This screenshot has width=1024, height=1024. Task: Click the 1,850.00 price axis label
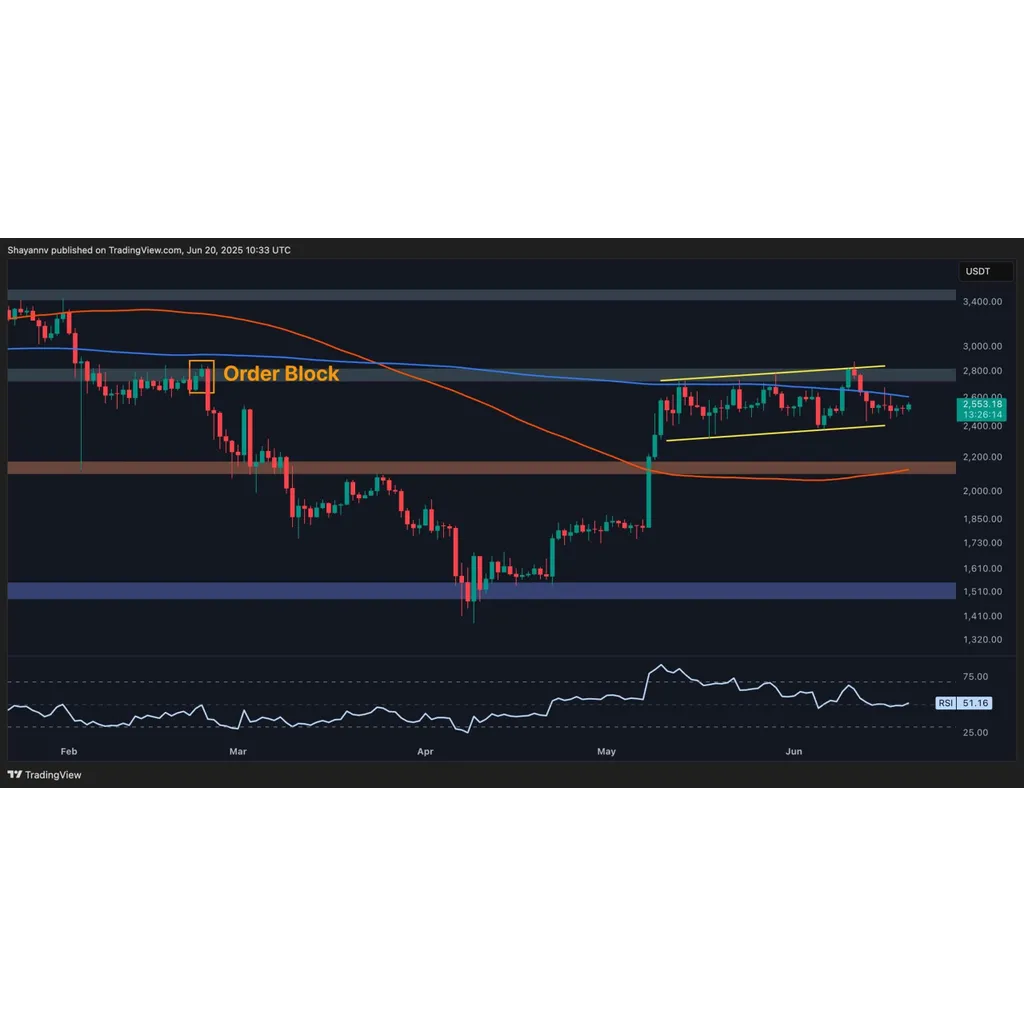[x=982, y=519]
